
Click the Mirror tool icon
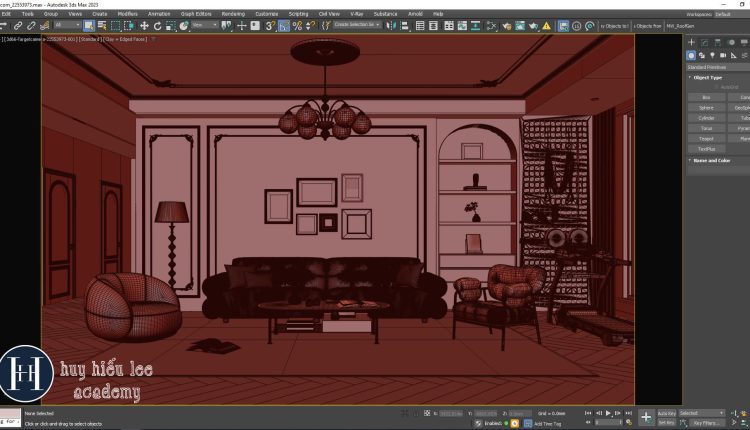[x=391, y=25]
